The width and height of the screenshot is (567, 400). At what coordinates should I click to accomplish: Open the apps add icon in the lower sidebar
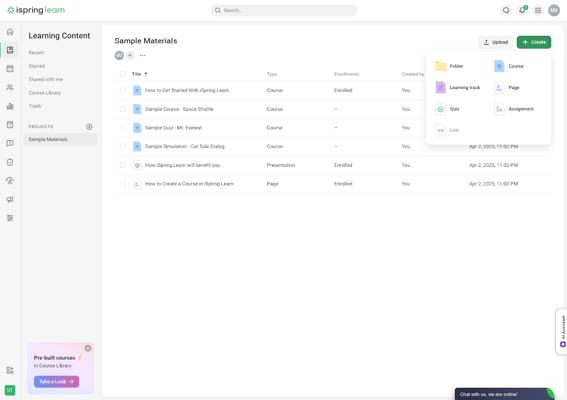pyautogui.click(x=10, y=370)
